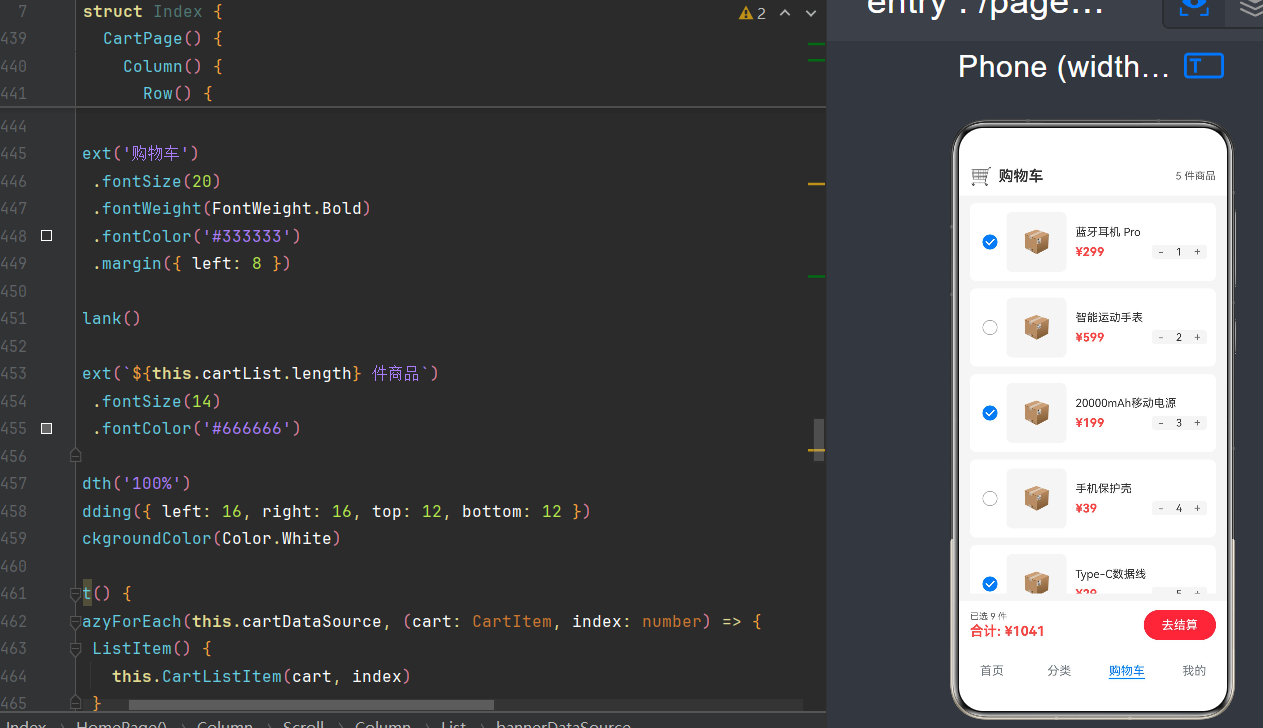Click the ¥599 price in preview

click(x=1090, y=337)
